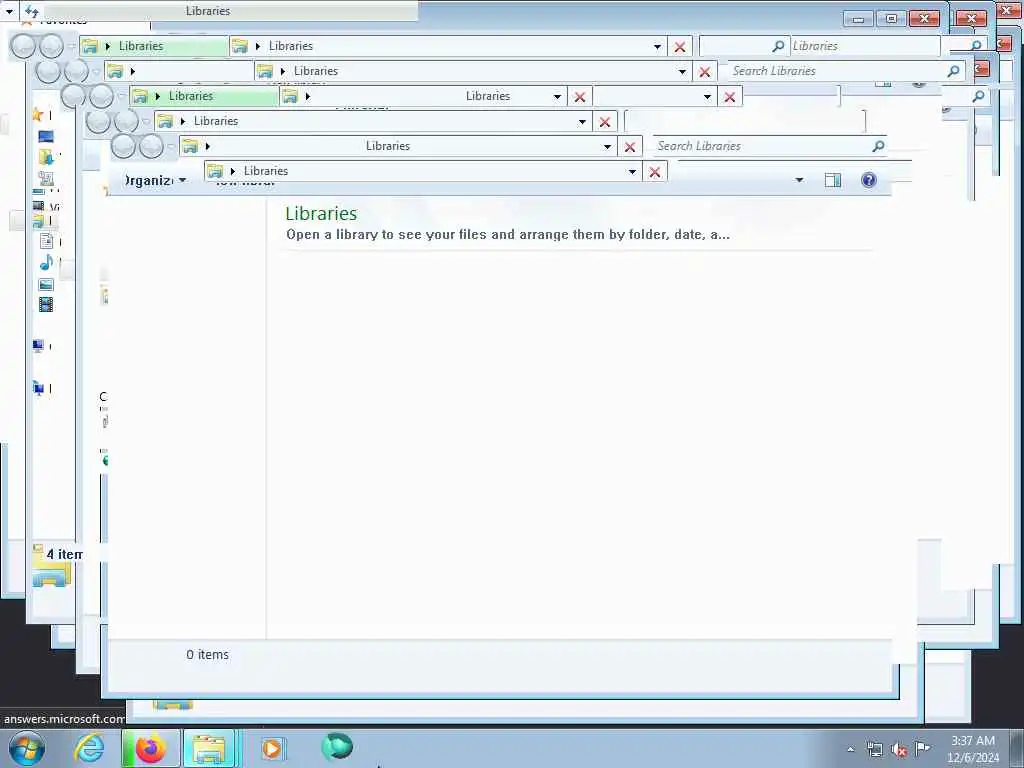Click the Libraries breadcrumb in the lowest address bar

(x=266, y=171)
